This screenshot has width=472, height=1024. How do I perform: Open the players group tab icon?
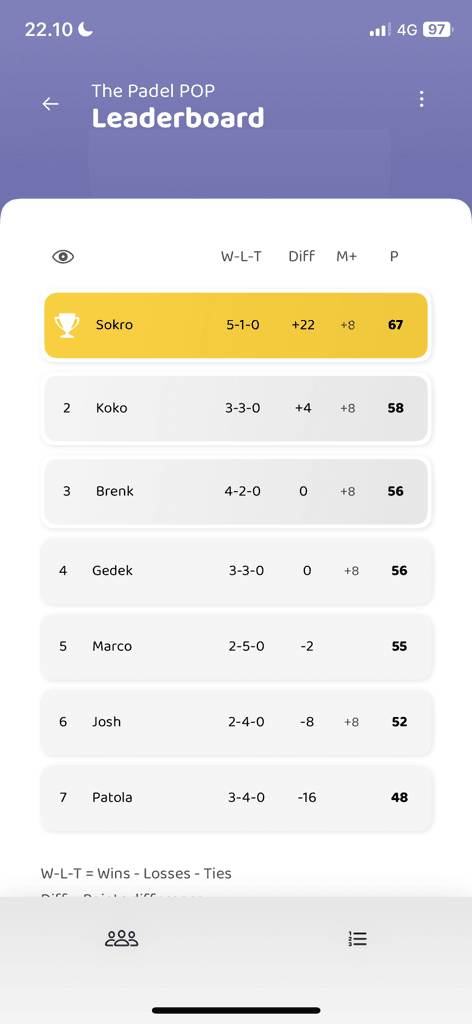point(122,939)
